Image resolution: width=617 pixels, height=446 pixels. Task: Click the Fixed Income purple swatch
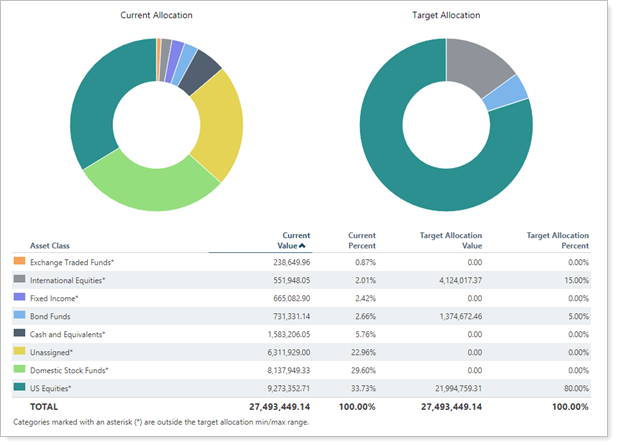20,298
